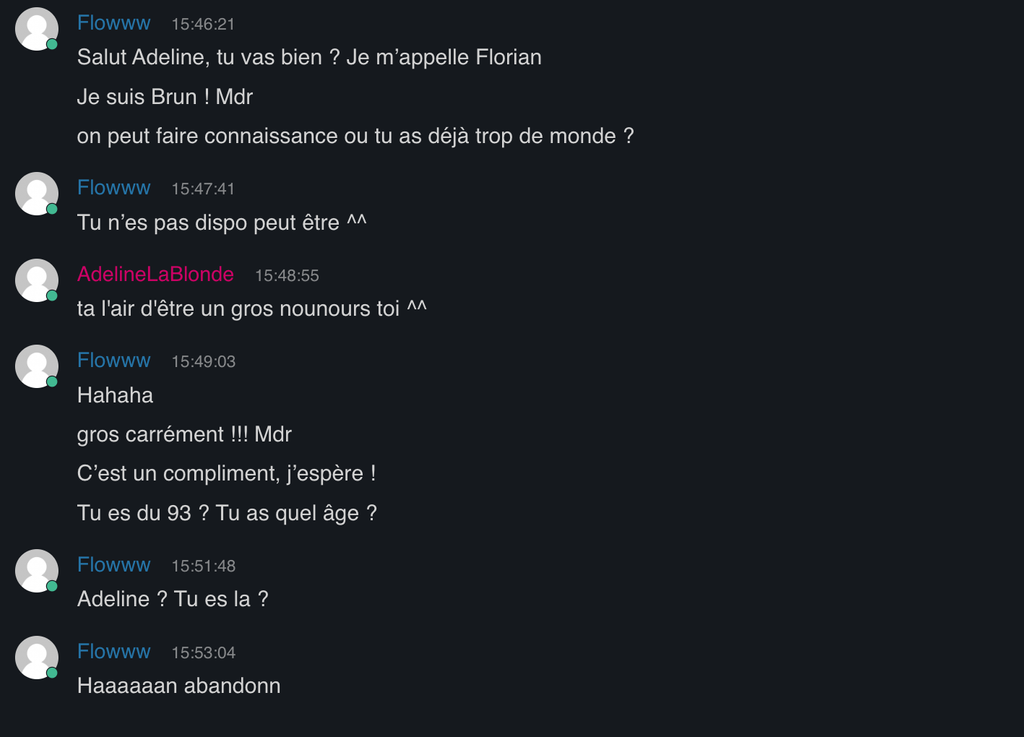Select message 'Haaaaaan abandonn'

[x=178, y=686]
